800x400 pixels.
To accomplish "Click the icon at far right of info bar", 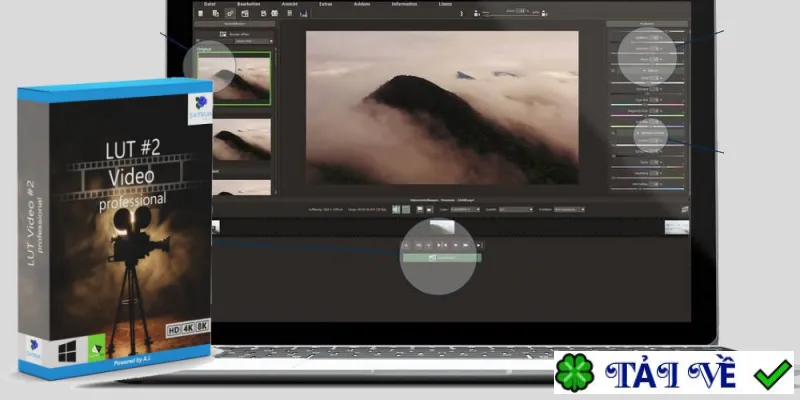I will 685,209.
